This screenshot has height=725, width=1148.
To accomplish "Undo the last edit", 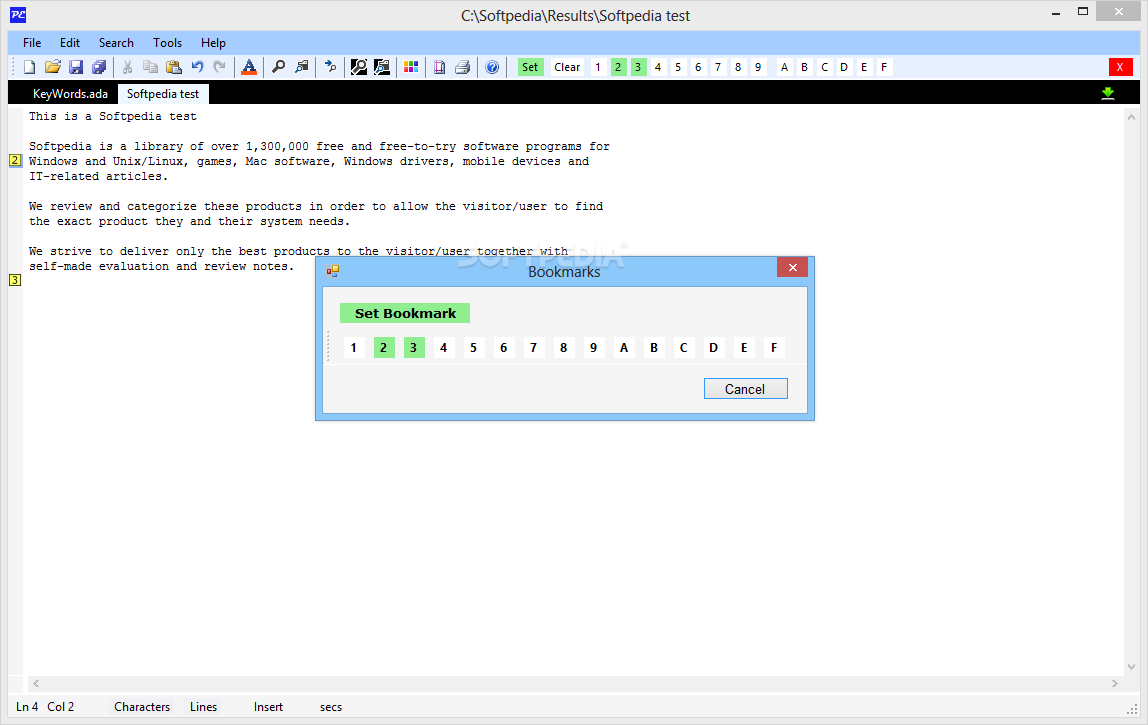I will coord(197,67).
